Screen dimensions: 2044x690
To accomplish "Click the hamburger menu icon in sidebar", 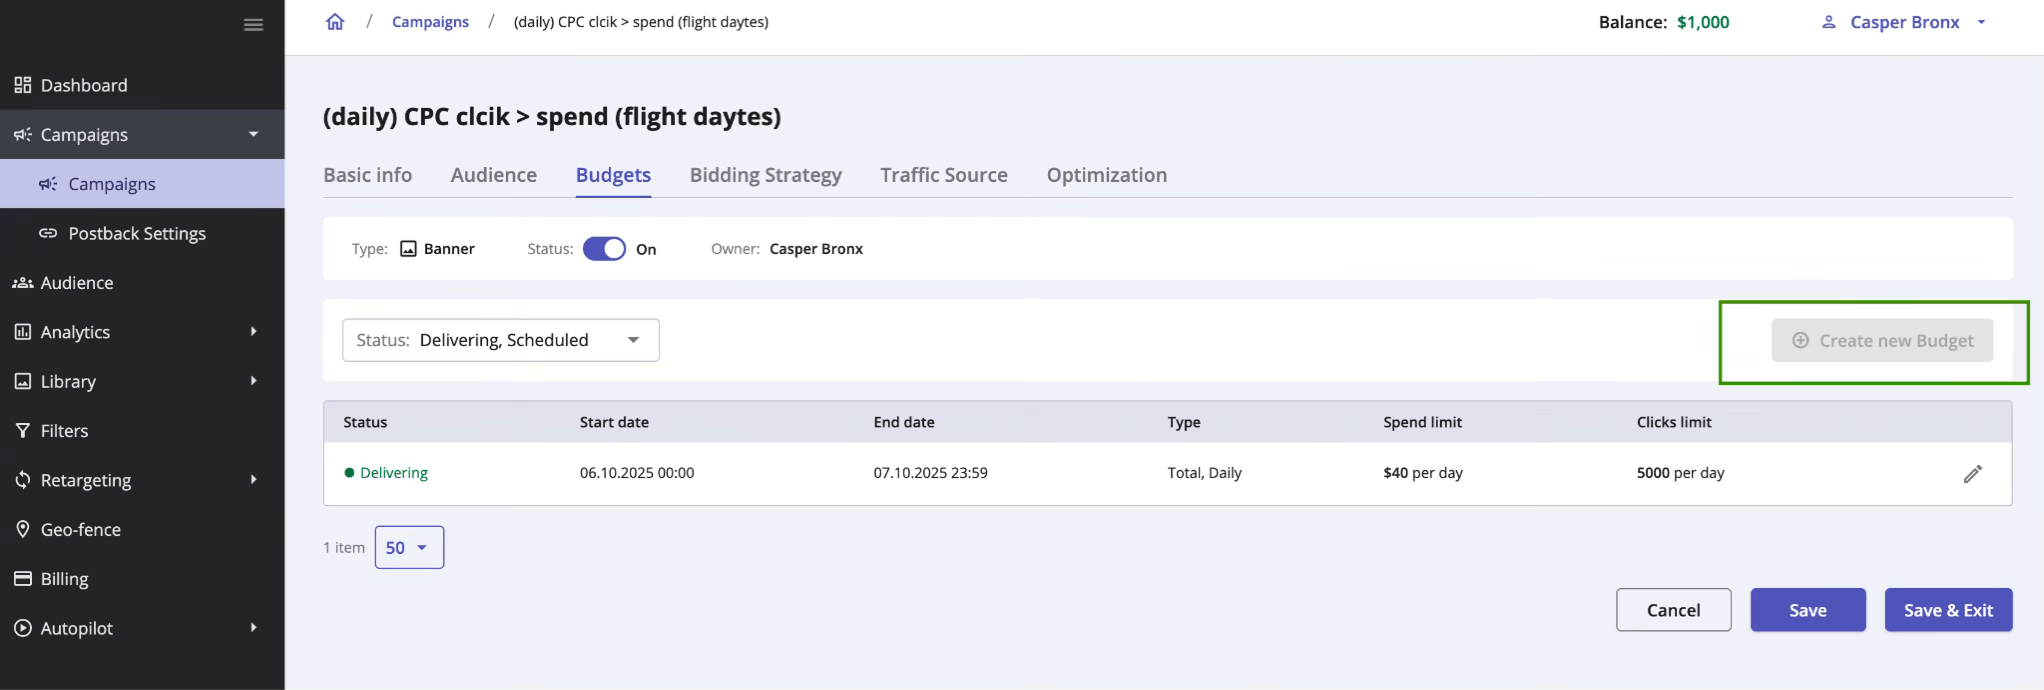I will click(253, 25).
